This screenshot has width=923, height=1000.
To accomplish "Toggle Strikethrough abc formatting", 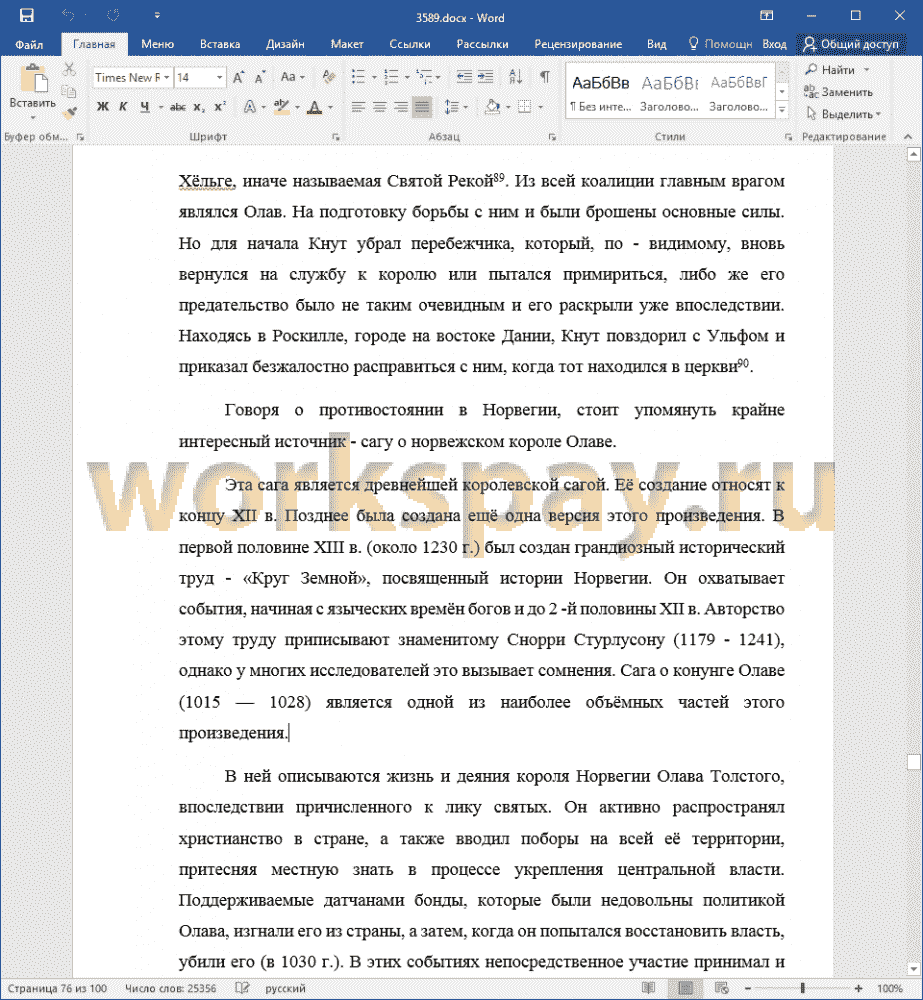I will click(177, 107).
